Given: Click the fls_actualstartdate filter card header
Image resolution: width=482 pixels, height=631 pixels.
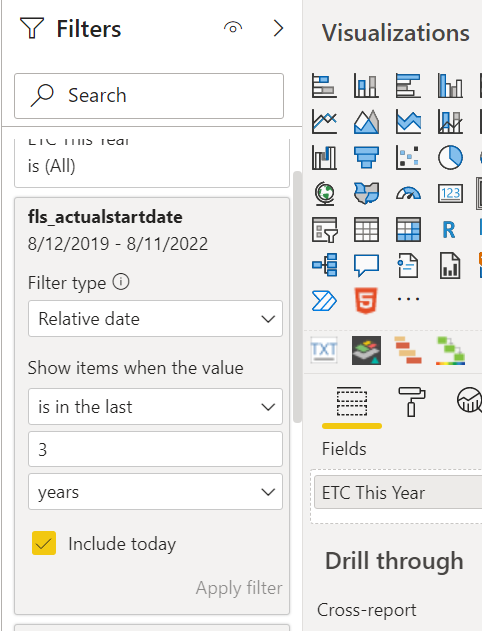Looking at the screenshot, I should coord(105,217).
